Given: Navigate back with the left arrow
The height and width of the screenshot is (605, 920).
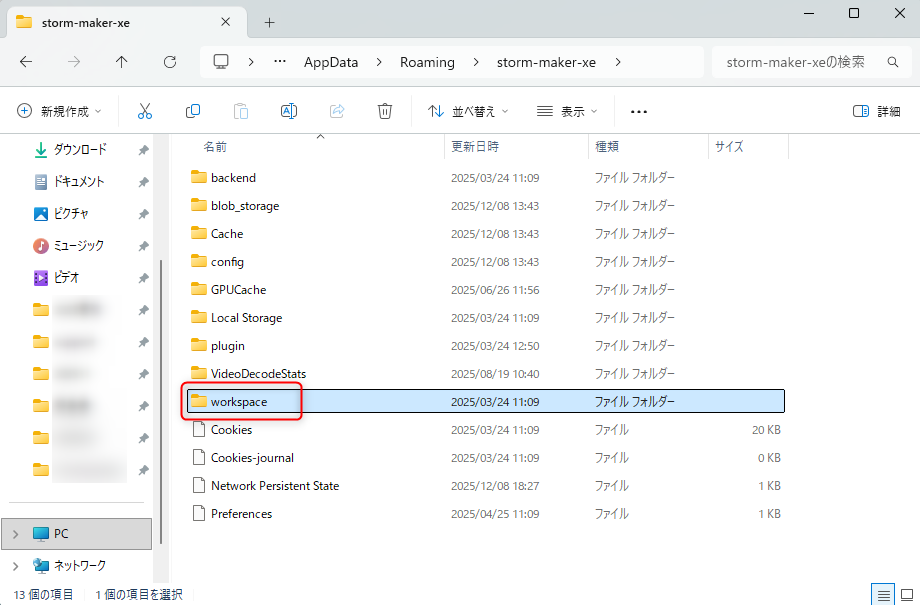Looking at the screenshot, I should pyautogui.click(x=26, y=62).
